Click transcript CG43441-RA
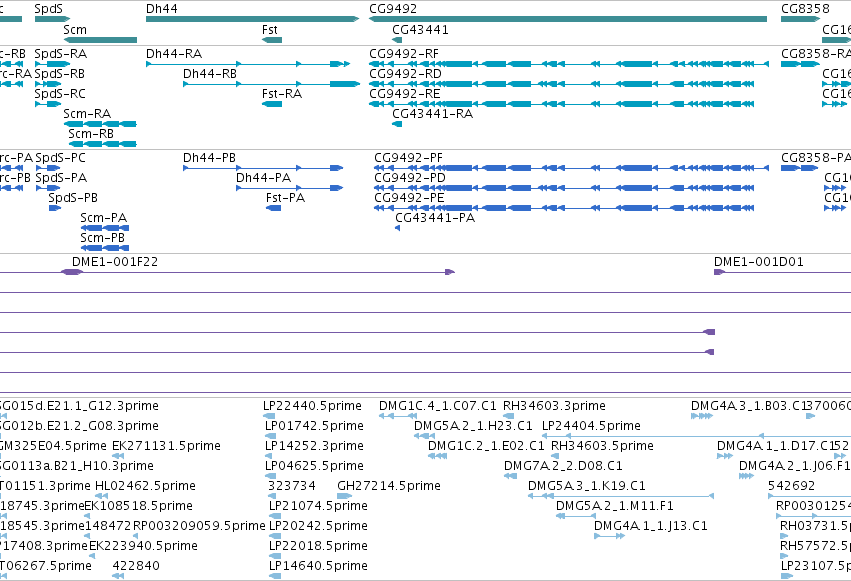This screenshot has height=581, width=851. [x=397, y=124]
